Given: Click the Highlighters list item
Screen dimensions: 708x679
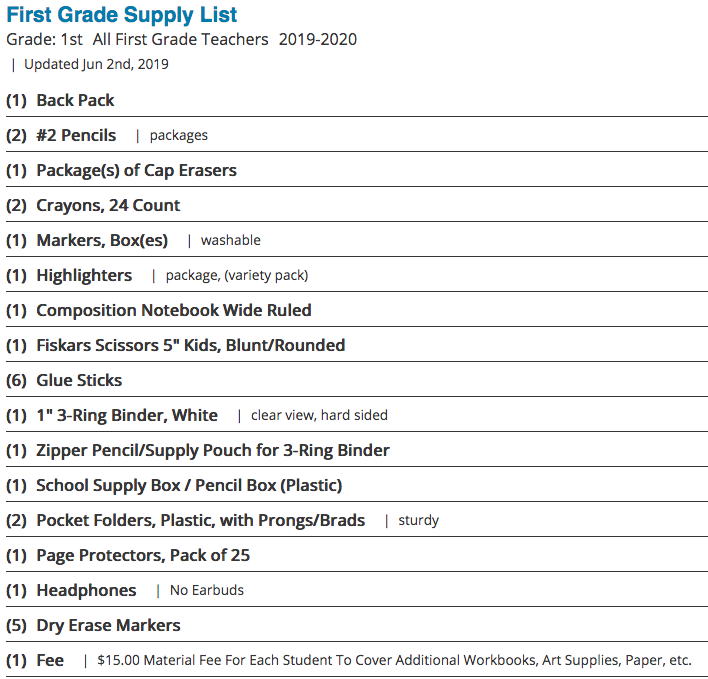Looking at the screenshot, I should point(84,275).
